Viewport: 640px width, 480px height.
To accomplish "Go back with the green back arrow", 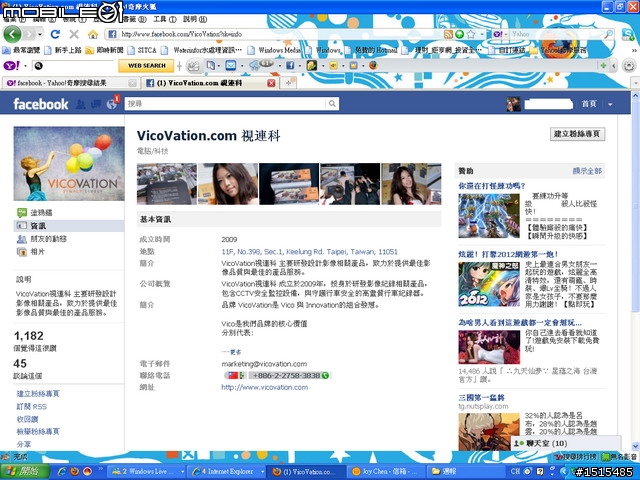I will click(x=12, y=34).
